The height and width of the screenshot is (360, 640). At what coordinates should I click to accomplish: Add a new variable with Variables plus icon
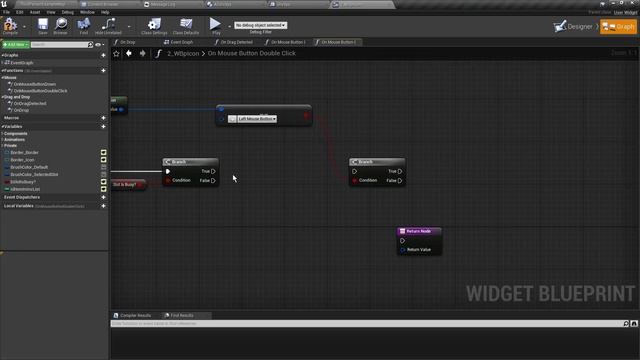(x=103, y=127)
